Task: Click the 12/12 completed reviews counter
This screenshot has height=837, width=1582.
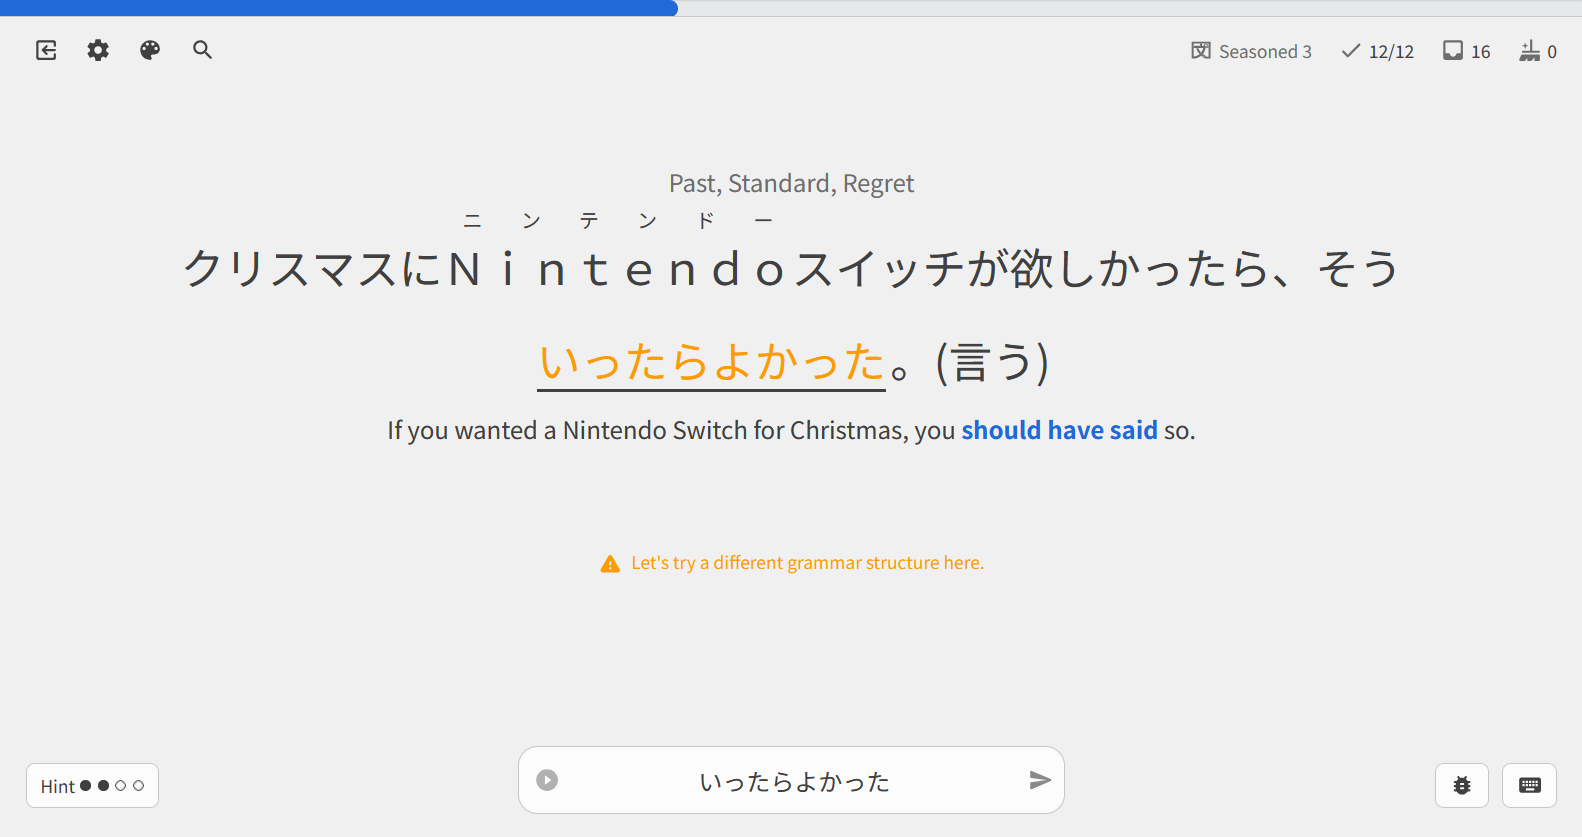Action: pyautogui.click(x=1378, y=51)
